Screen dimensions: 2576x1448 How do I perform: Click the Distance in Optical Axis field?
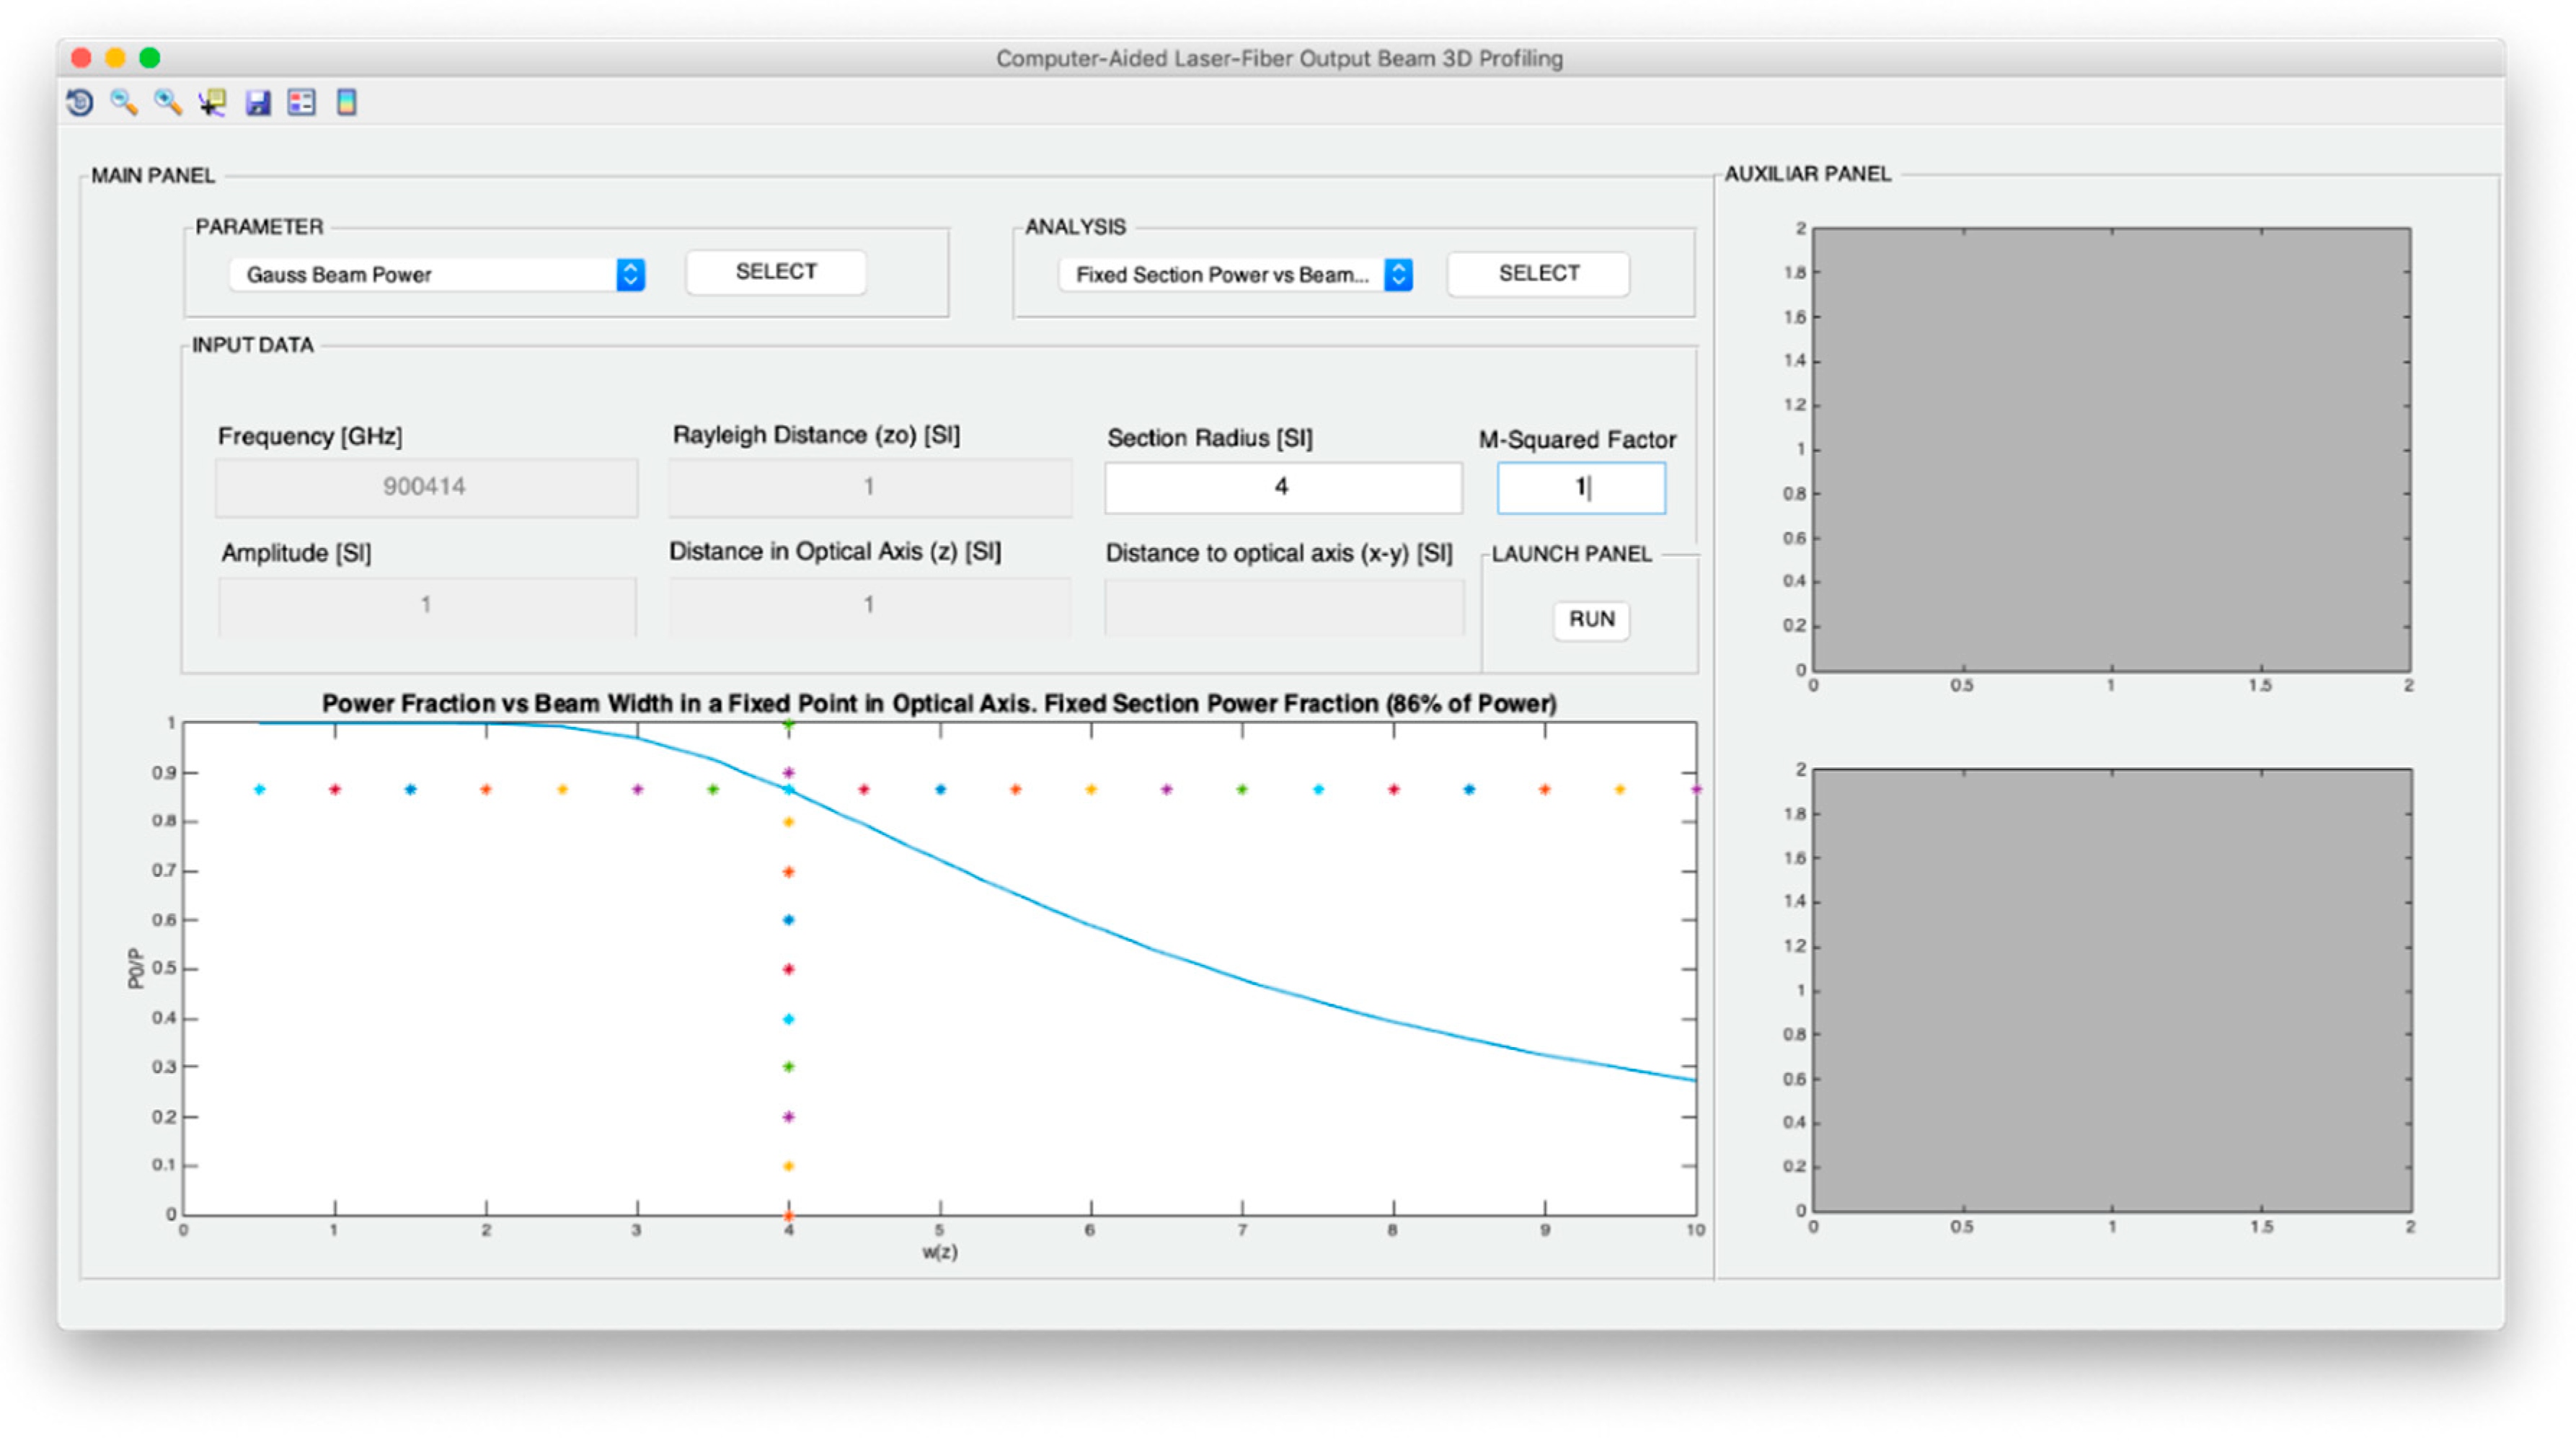pyautogui.click(x=869, y=605)
